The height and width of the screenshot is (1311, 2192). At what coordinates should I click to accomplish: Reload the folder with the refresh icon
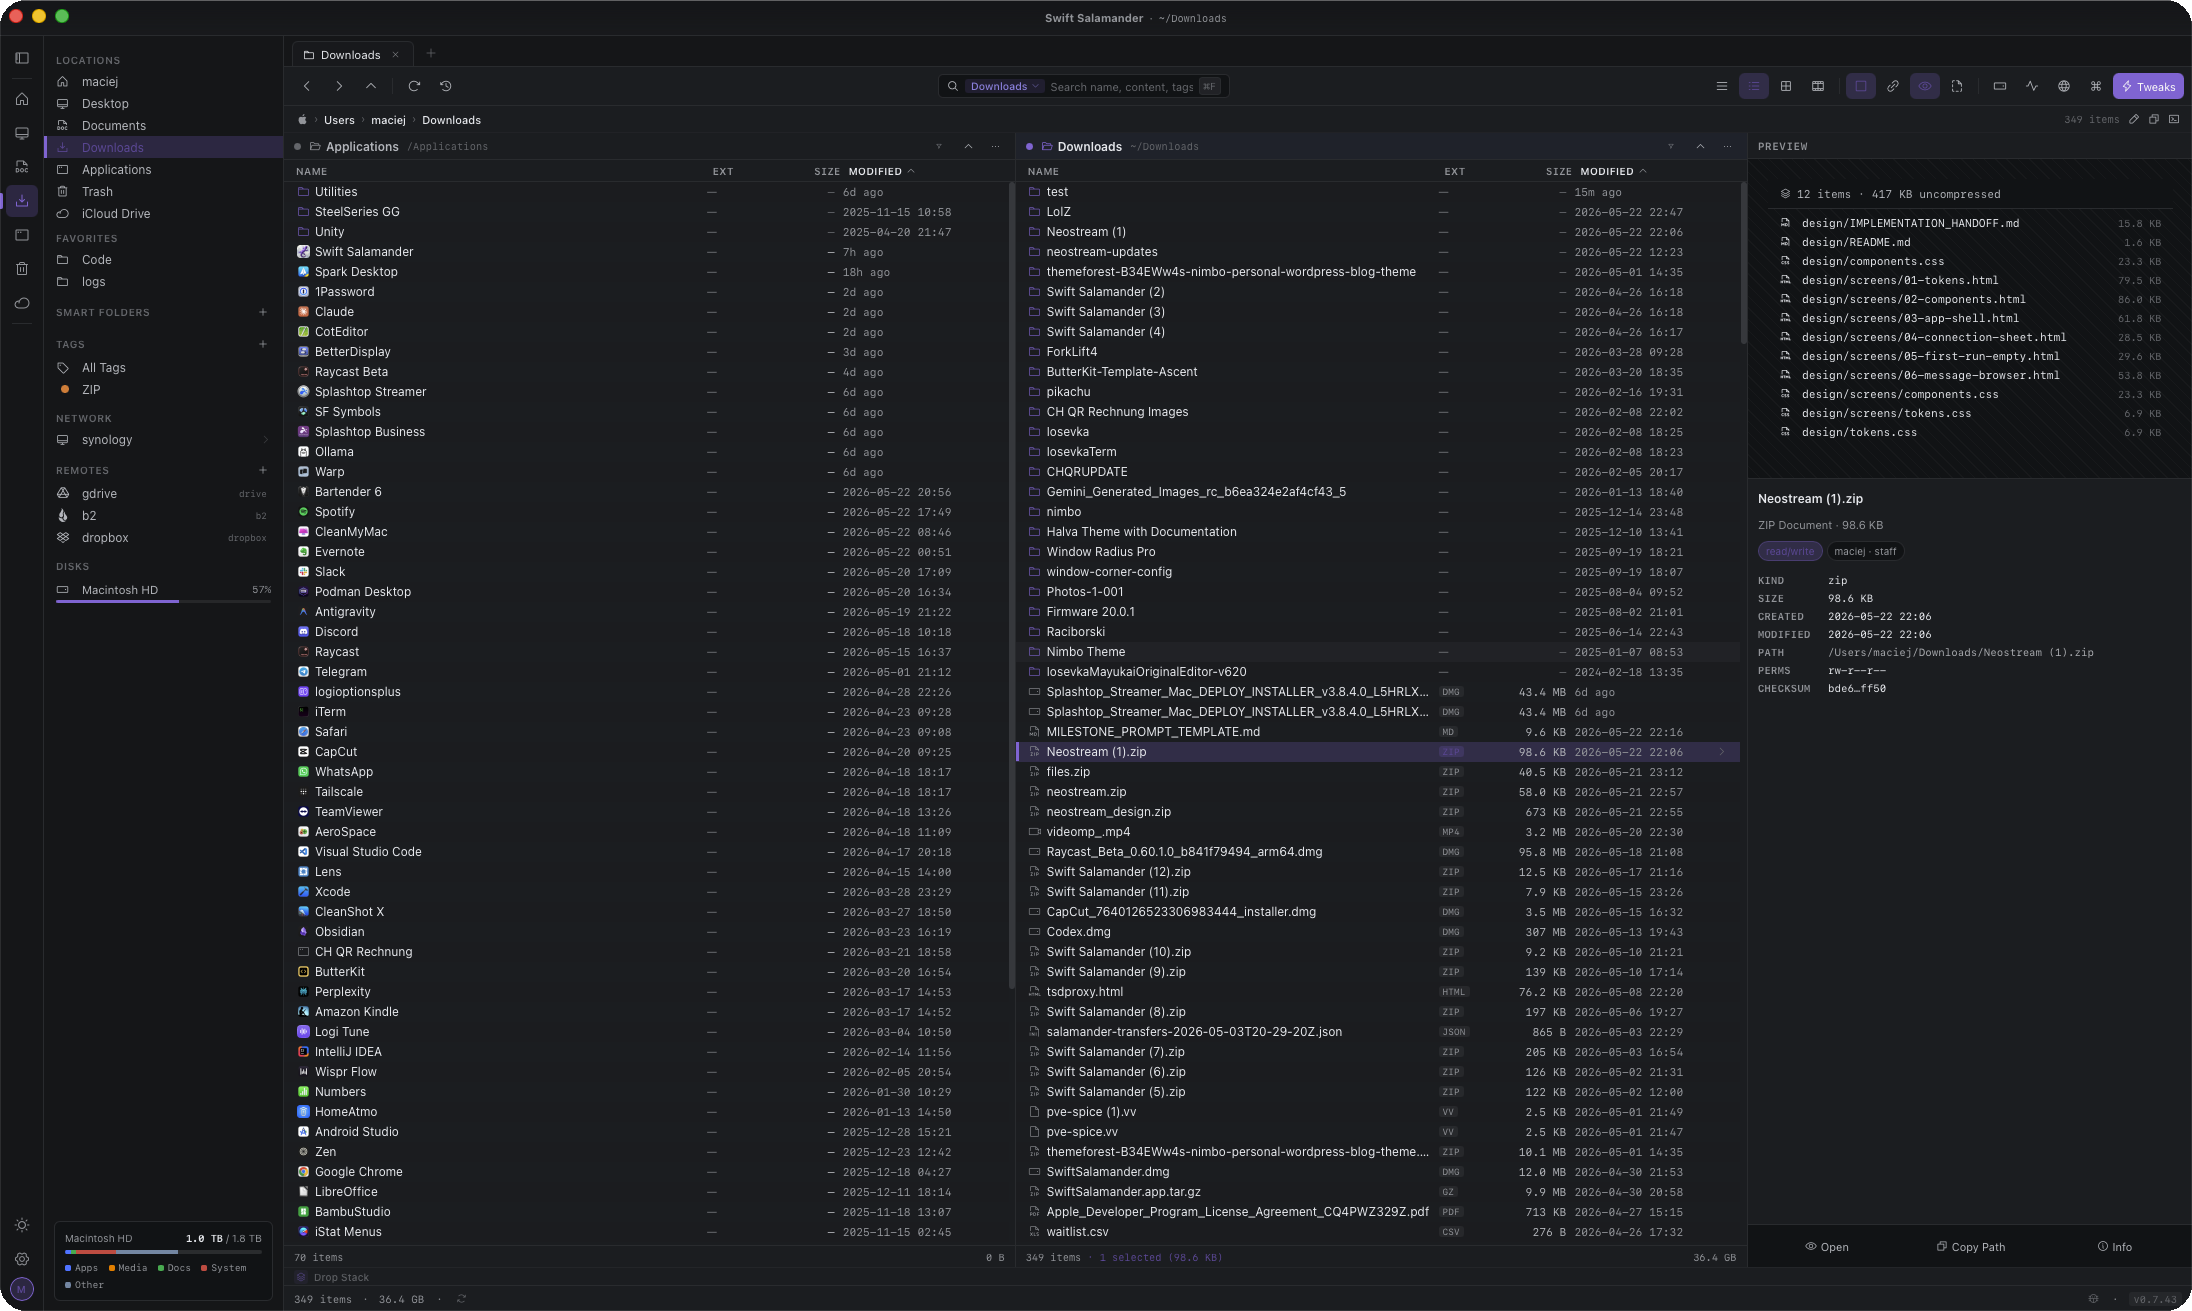[x=414, y=86]
